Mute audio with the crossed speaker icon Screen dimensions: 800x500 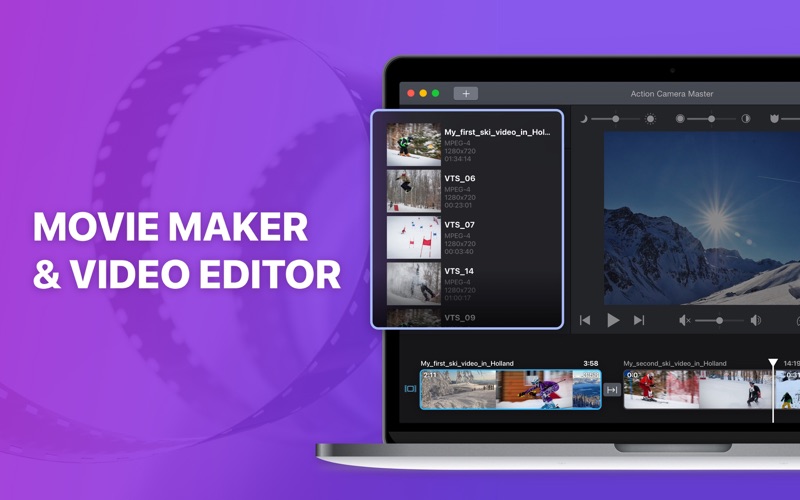685,320
